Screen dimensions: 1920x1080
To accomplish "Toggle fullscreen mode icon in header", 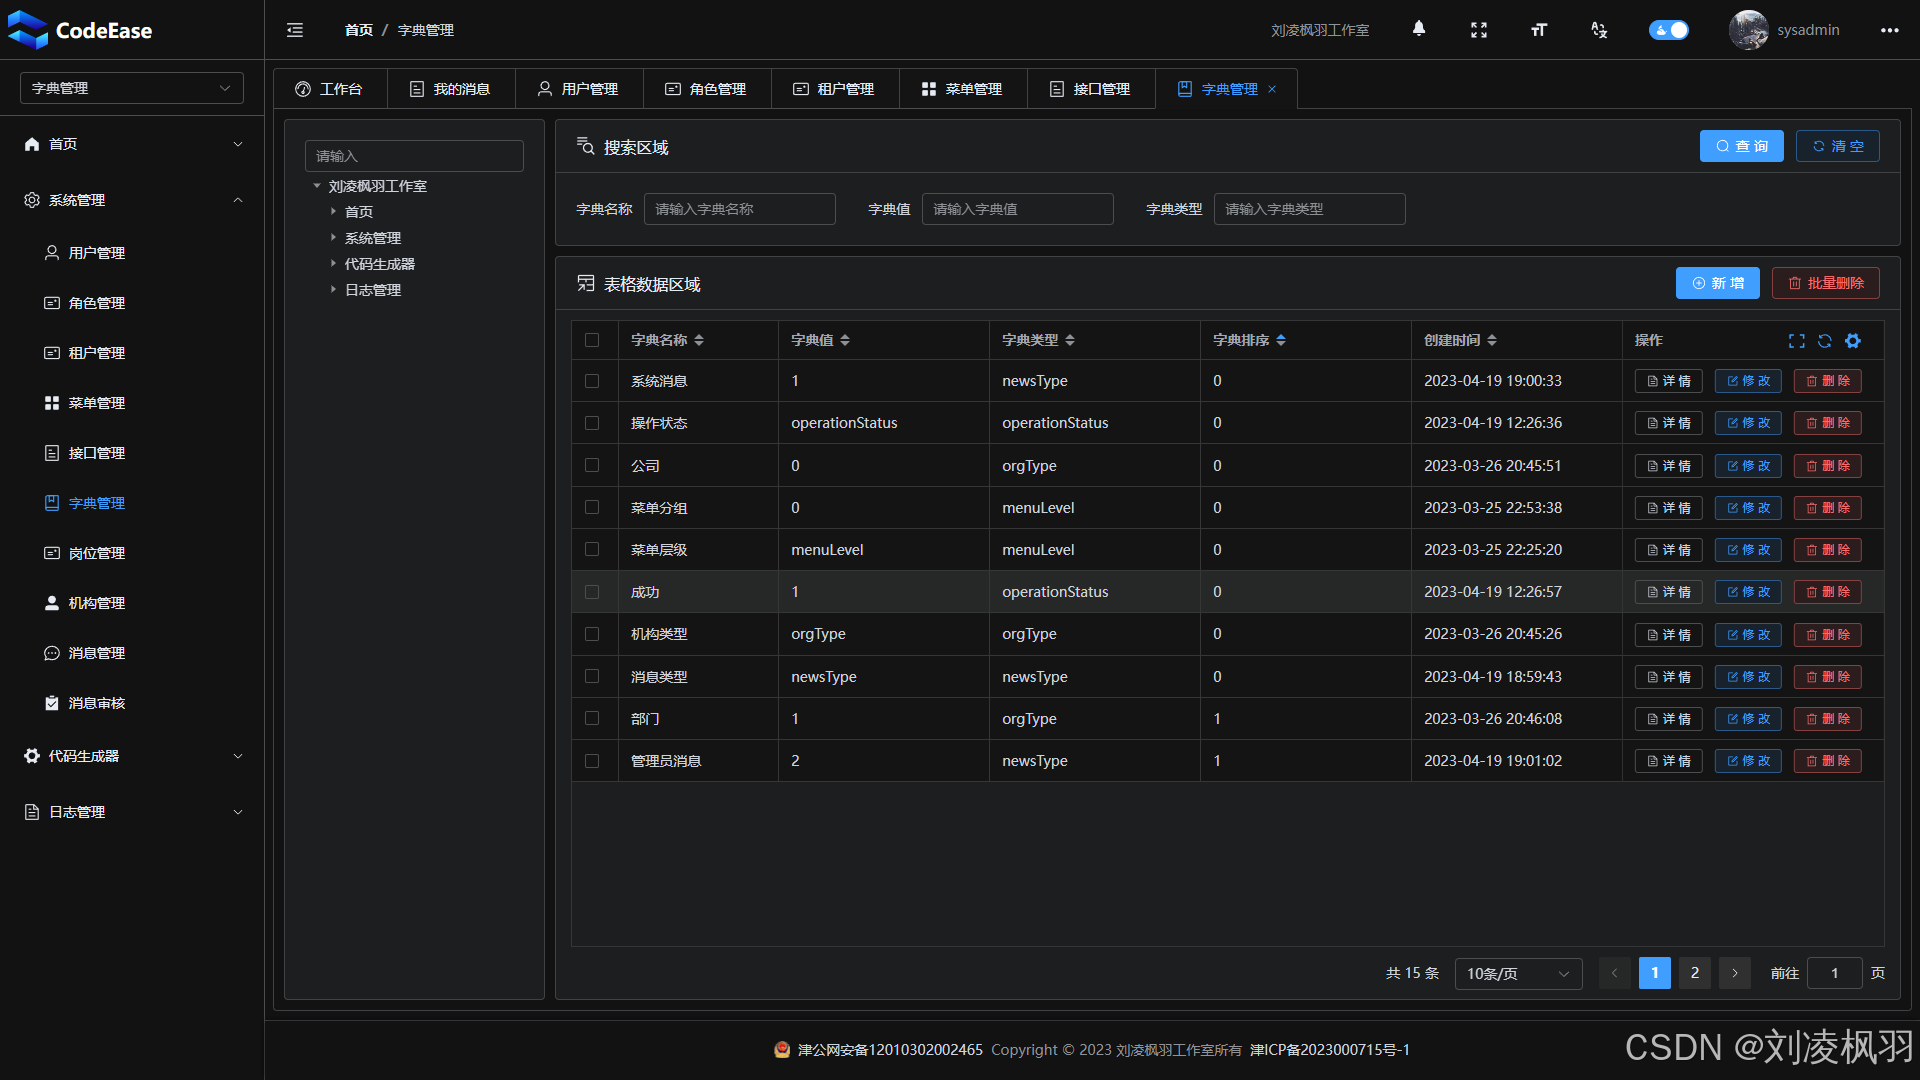I will [x=1478, y=30].
